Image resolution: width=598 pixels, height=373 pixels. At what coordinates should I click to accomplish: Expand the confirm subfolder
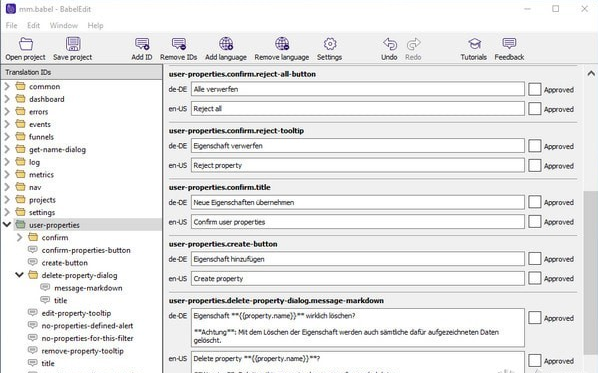[x=20, y=237]
